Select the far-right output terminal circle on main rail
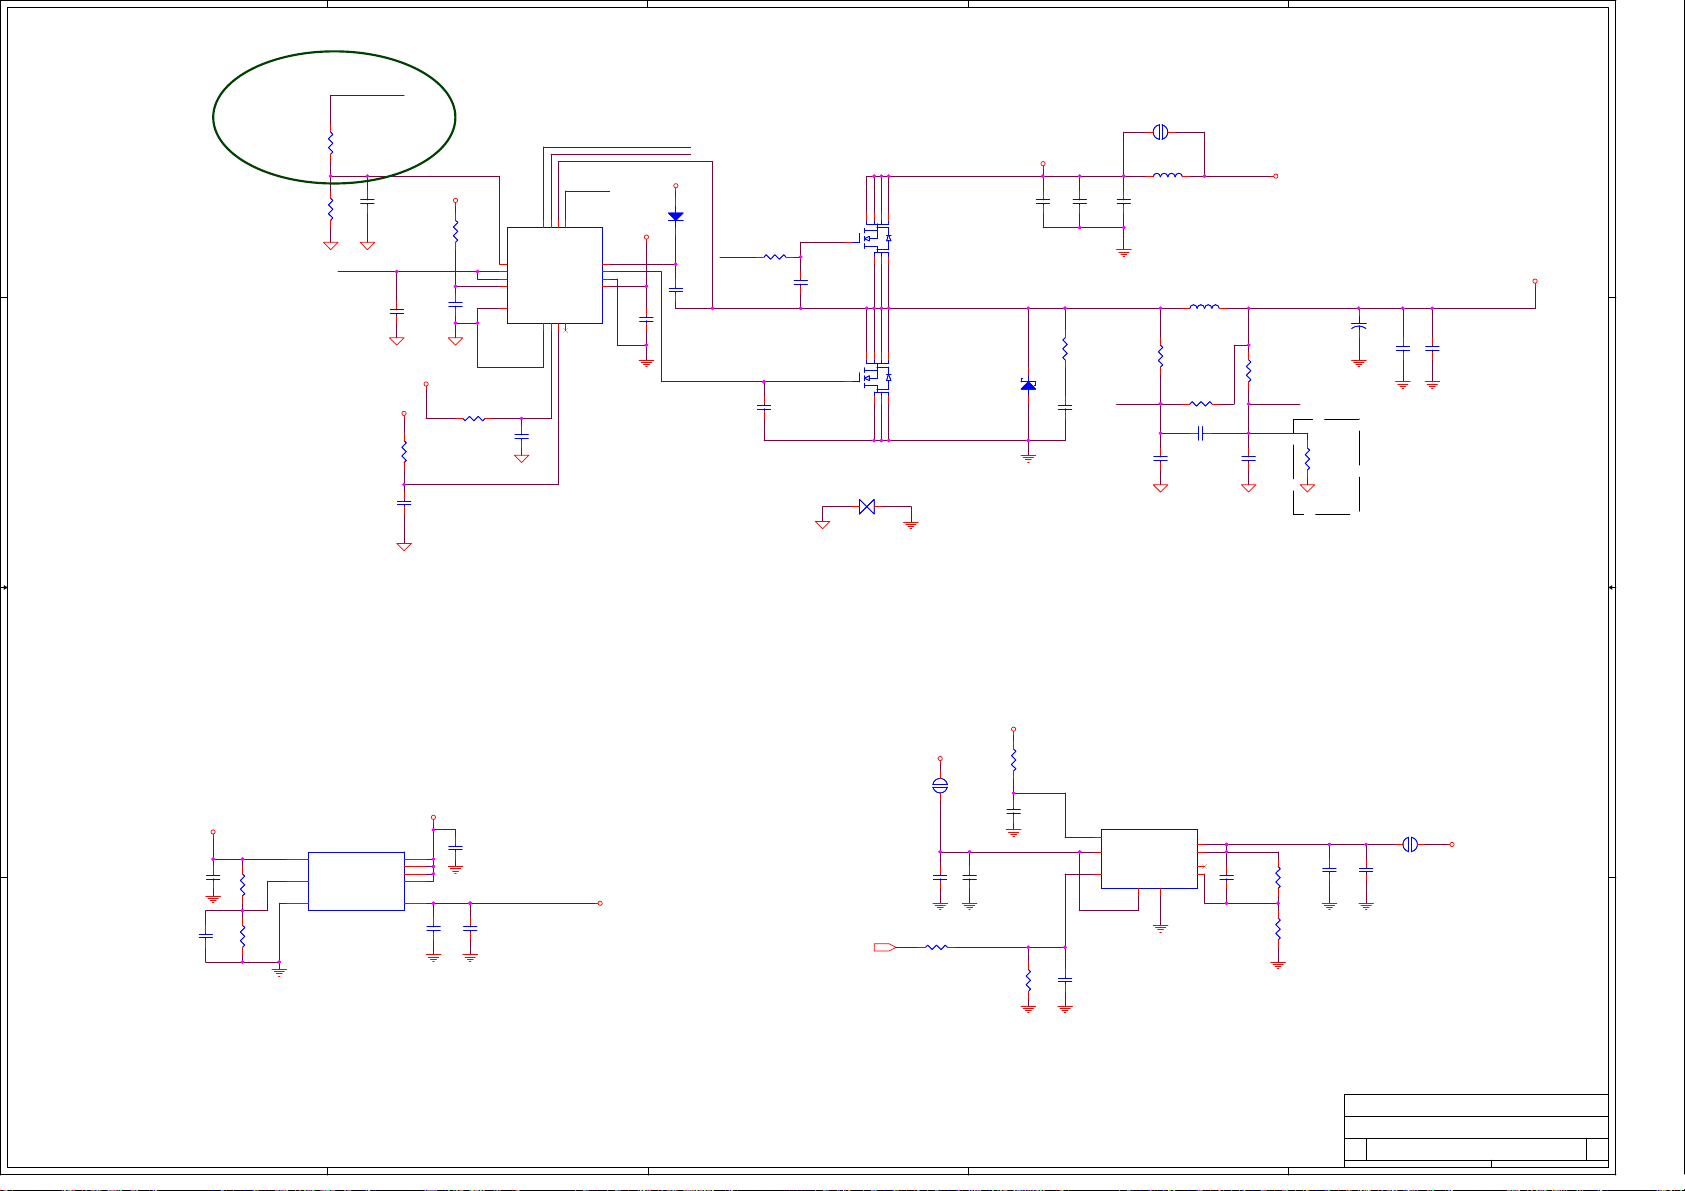 click(1535, 282)
